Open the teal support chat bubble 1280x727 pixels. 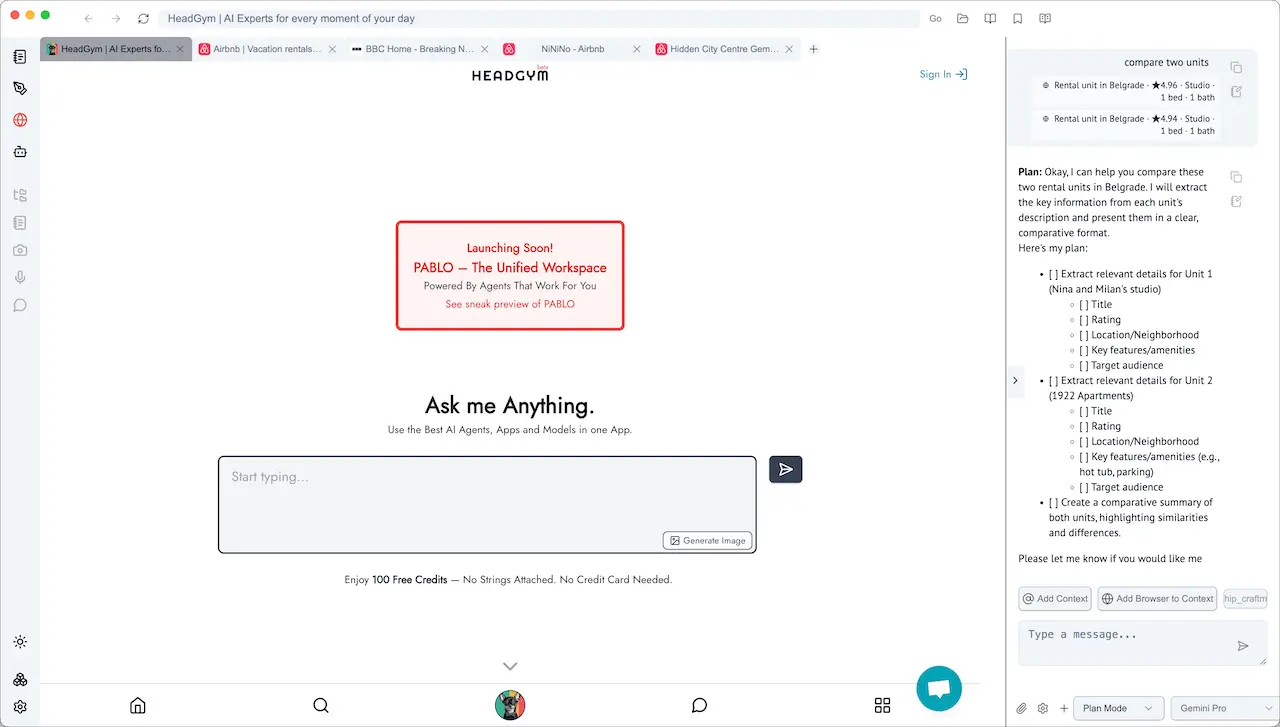pyautogui.click(x=939, y=688)
